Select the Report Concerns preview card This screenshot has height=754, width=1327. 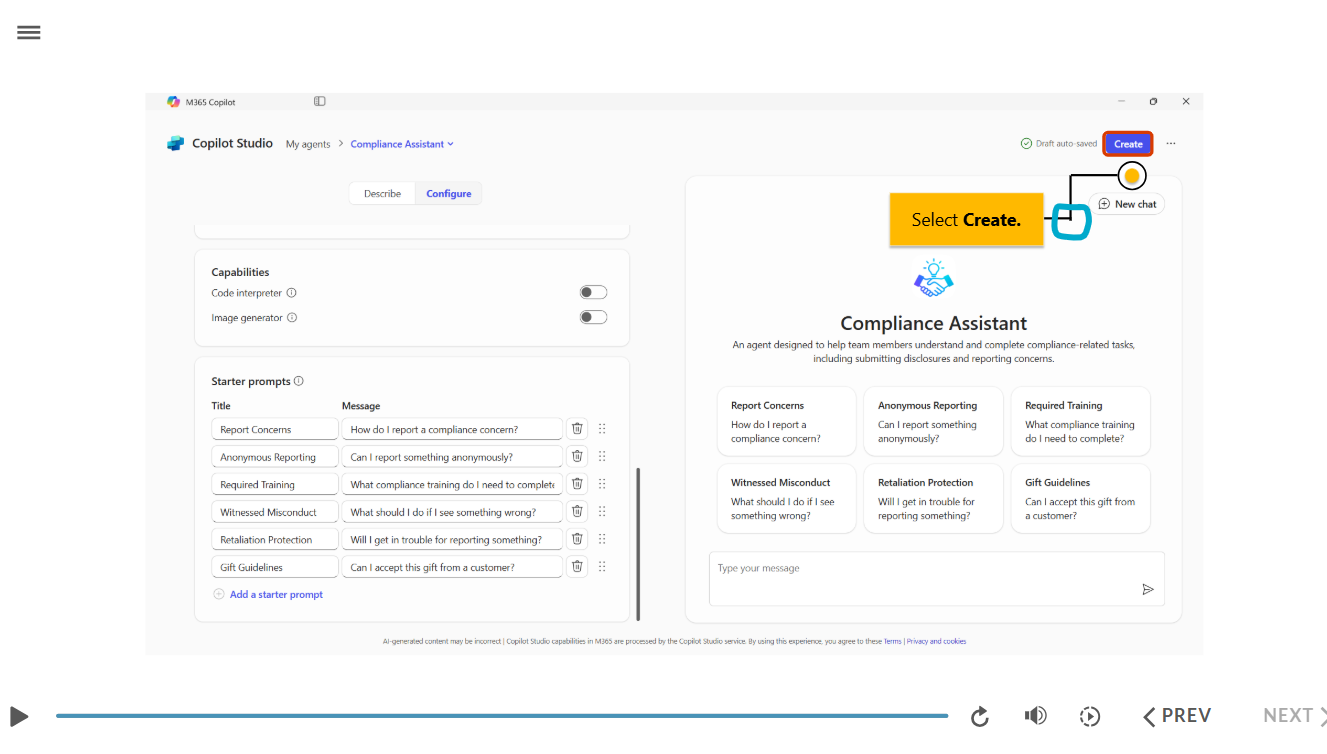786,421
